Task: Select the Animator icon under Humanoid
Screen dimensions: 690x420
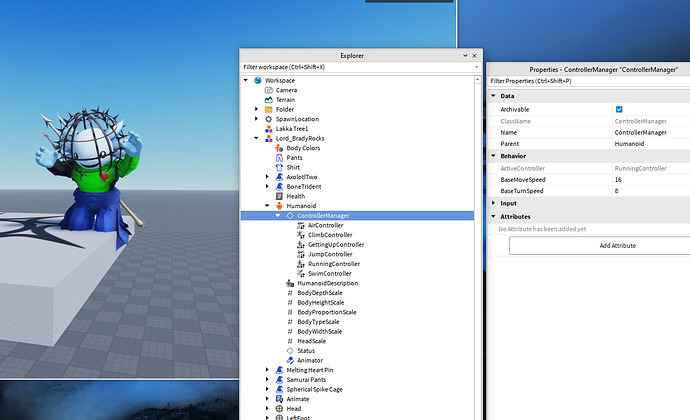Action: click(290, 360)
